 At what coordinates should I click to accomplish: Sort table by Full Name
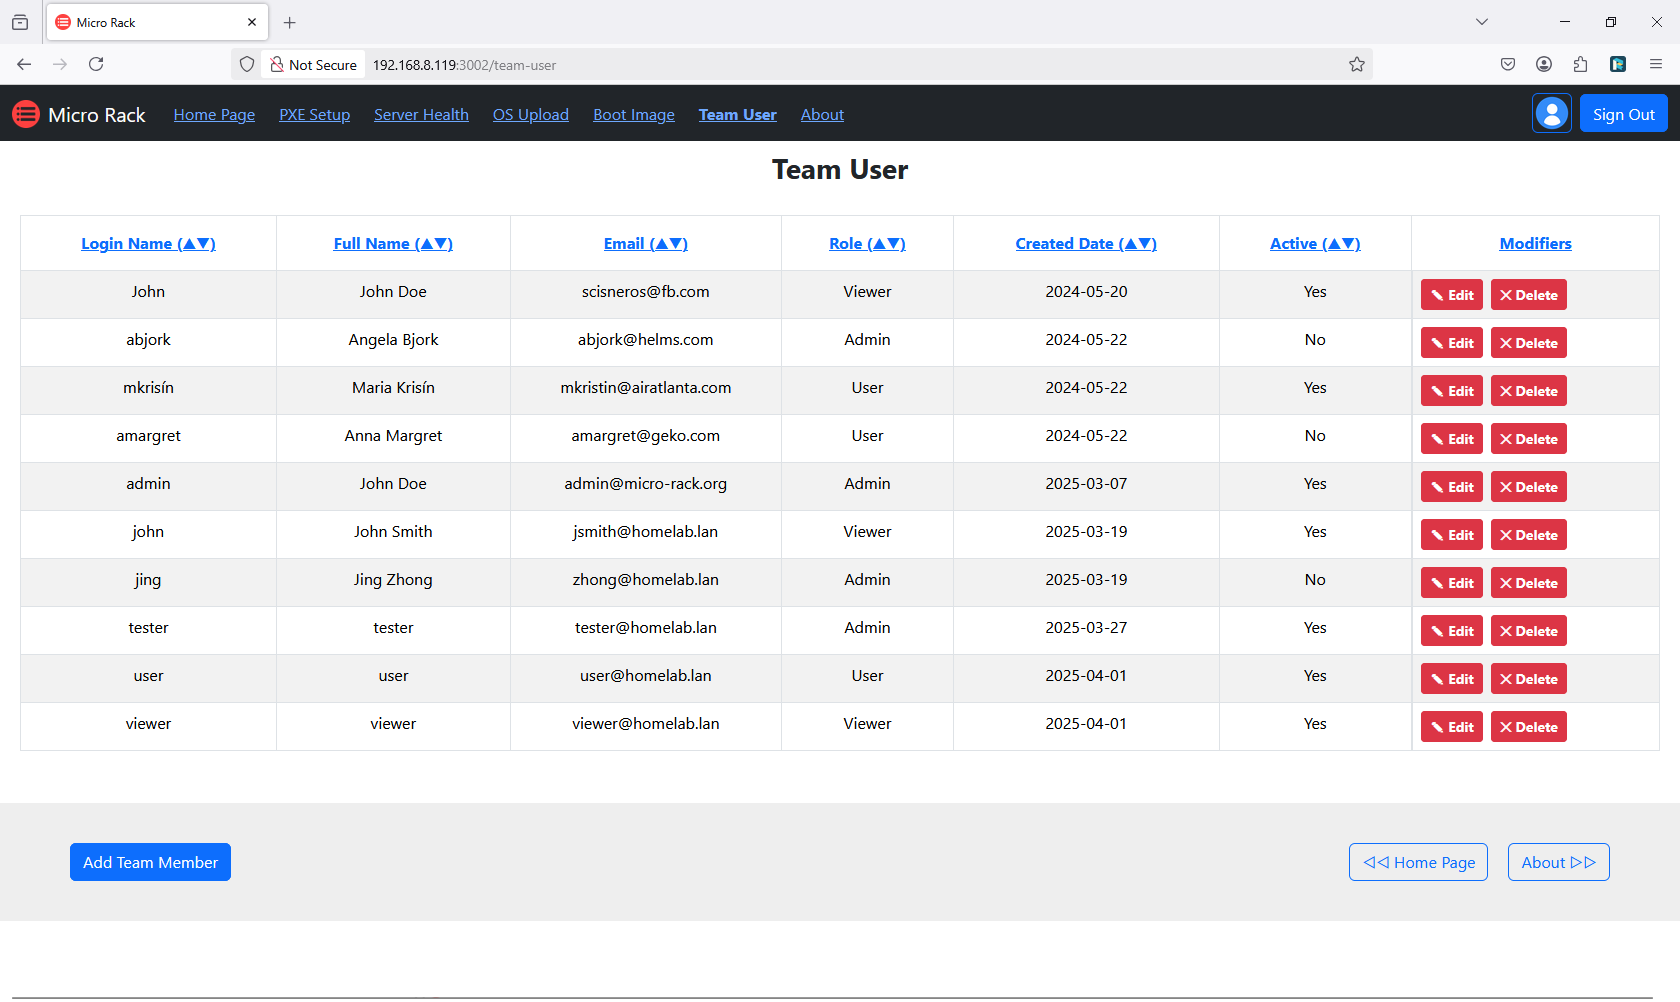393,243
